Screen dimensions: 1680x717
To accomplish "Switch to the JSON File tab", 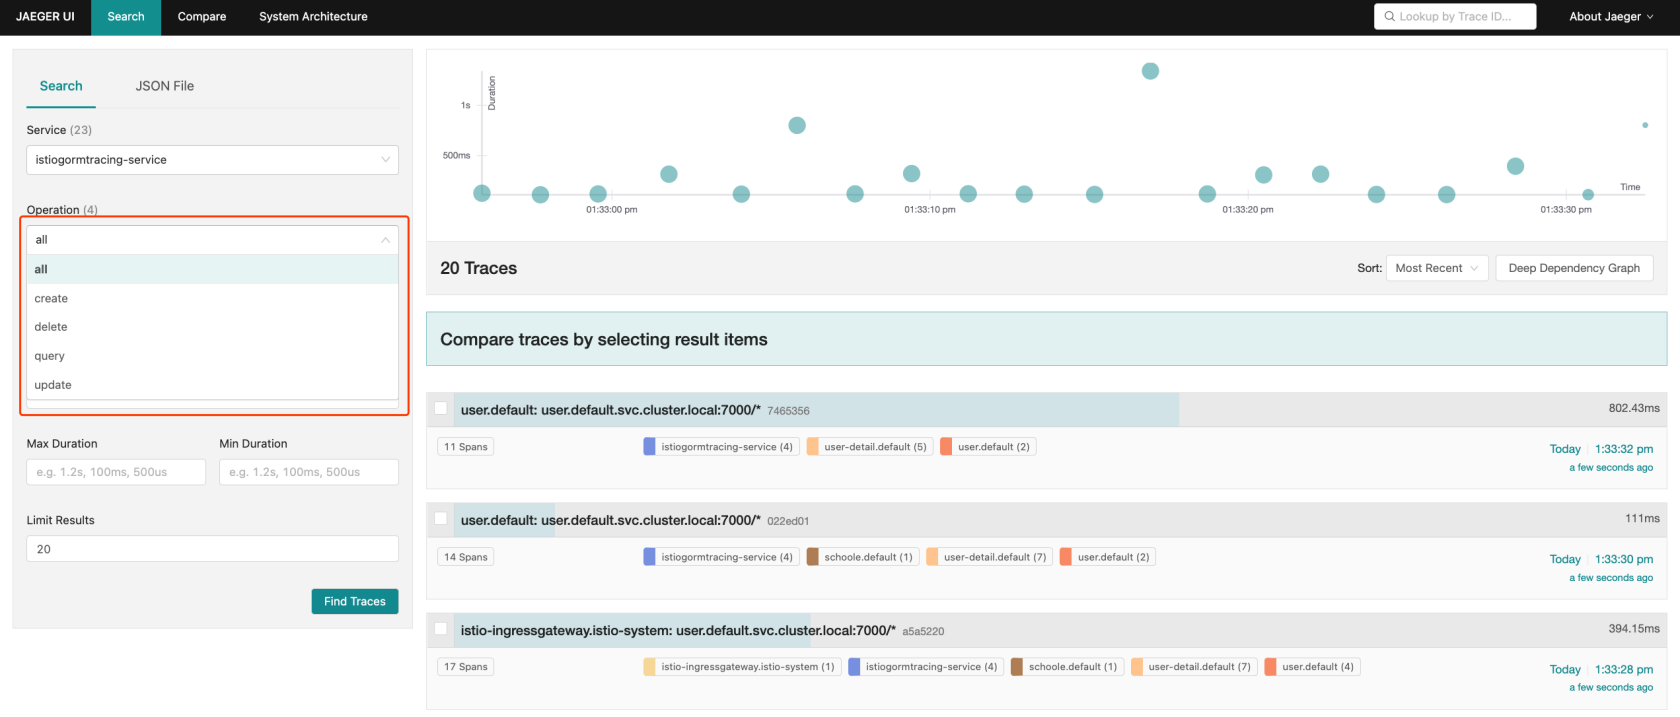I will (165, 86).
